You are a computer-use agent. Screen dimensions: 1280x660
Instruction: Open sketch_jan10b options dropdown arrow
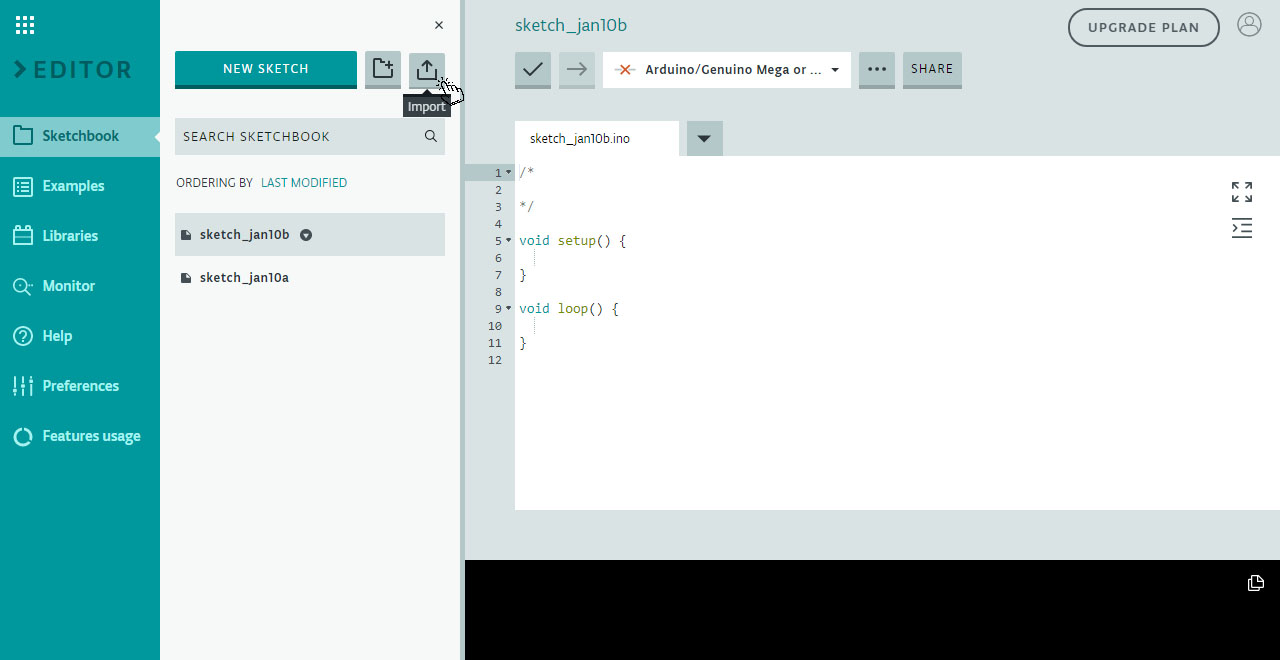click(x=307, y=235)
